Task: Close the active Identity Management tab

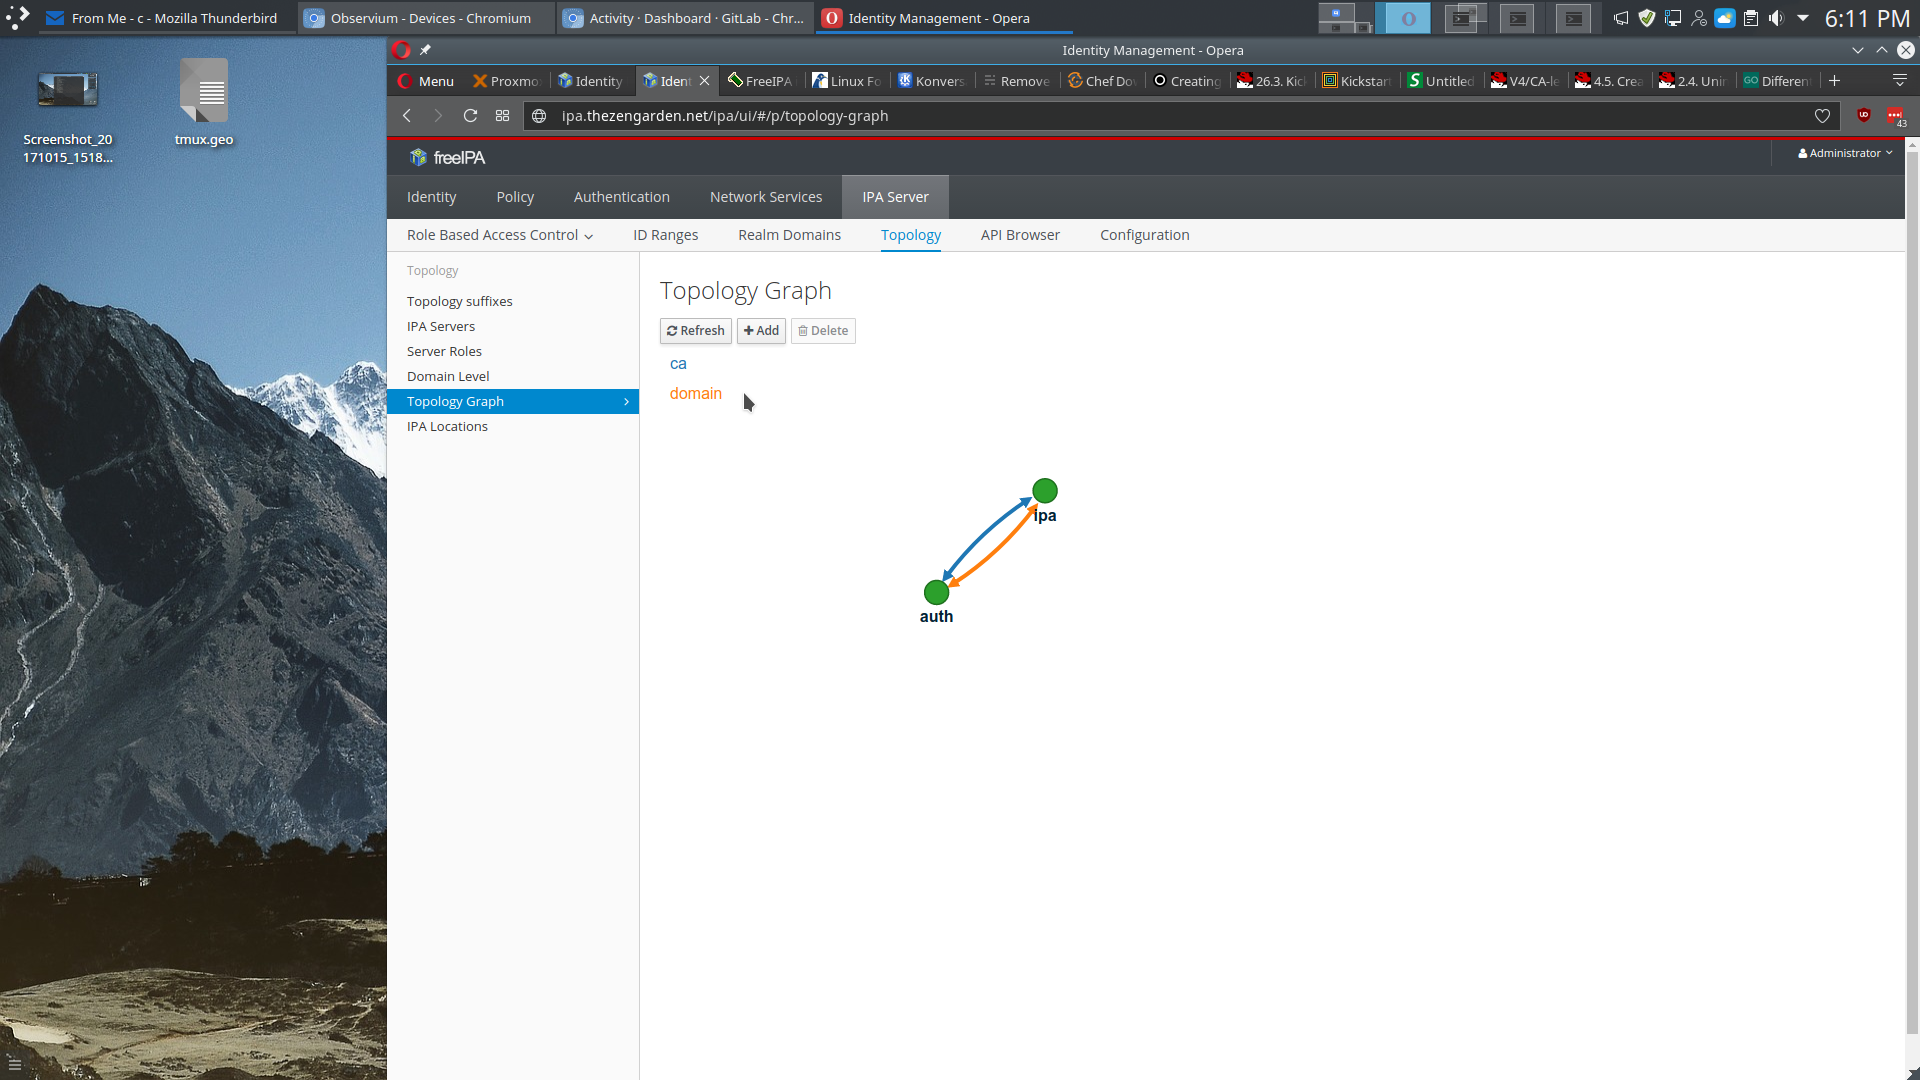Action: [x=704, y=81]
